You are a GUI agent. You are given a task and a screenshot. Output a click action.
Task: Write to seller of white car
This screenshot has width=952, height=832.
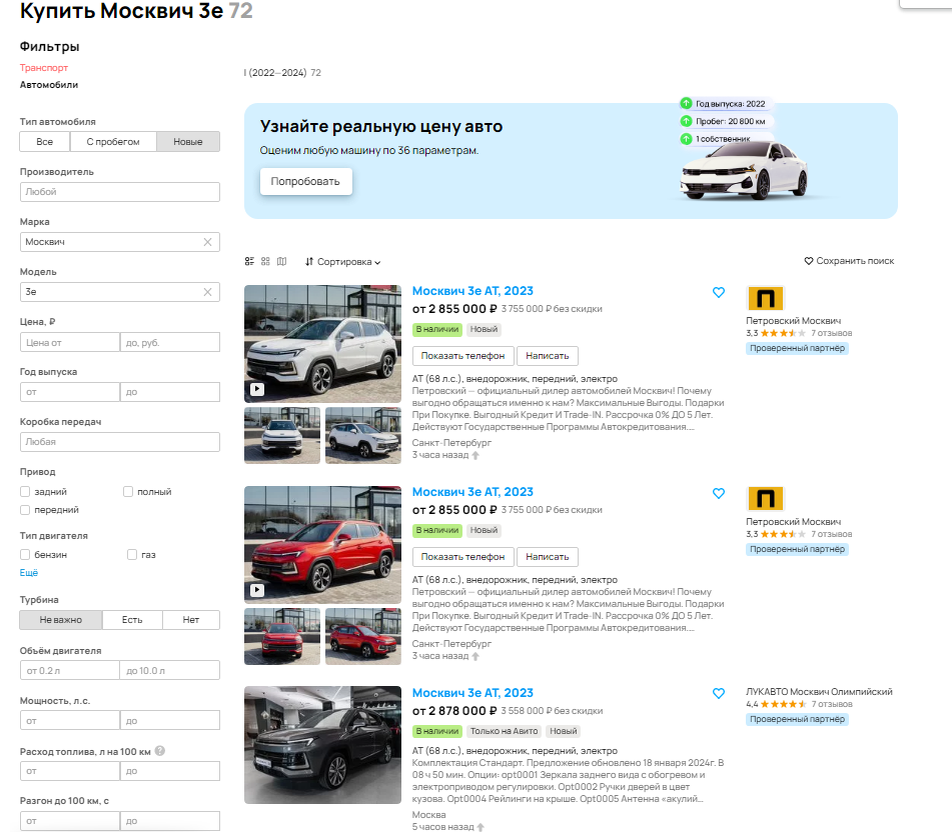click(x=547, y=356)
